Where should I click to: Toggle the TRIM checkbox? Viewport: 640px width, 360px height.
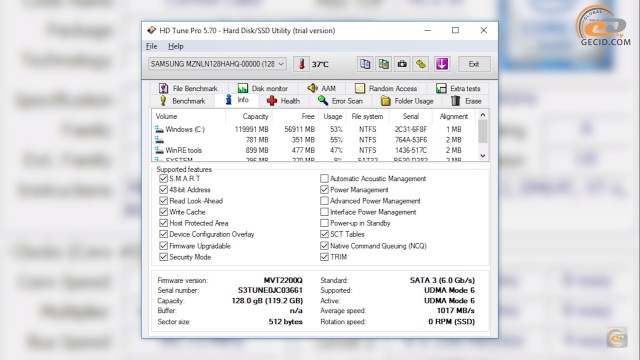(x=324, y=257)
